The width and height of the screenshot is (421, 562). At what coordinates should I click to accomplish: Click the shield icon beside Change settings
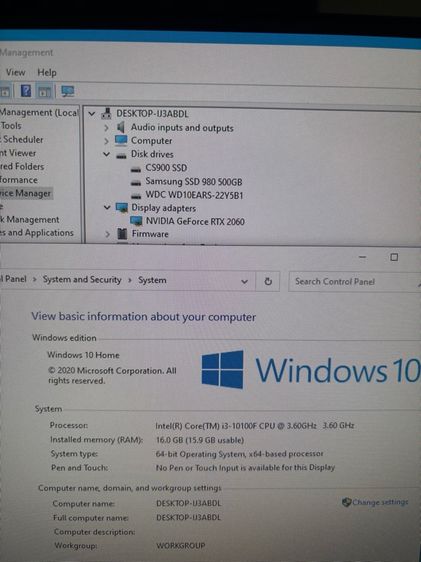346,502
